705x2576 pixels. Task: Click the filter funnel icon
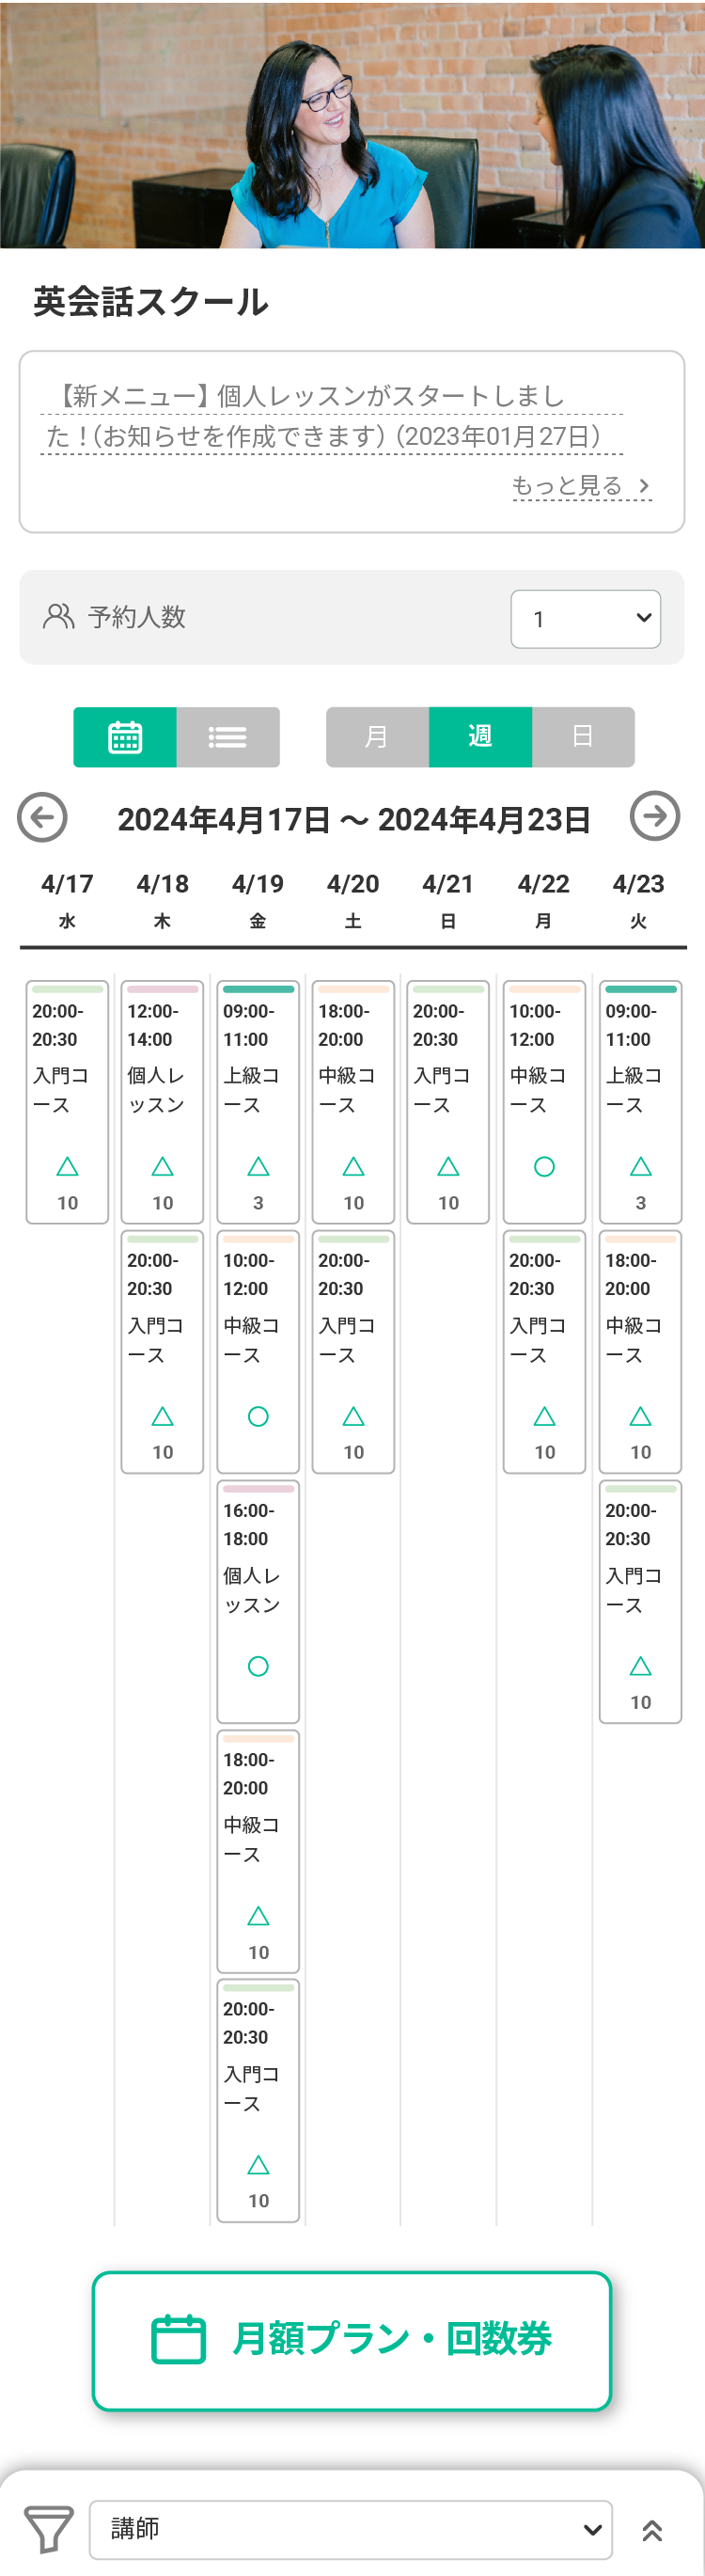(48, 2529)
